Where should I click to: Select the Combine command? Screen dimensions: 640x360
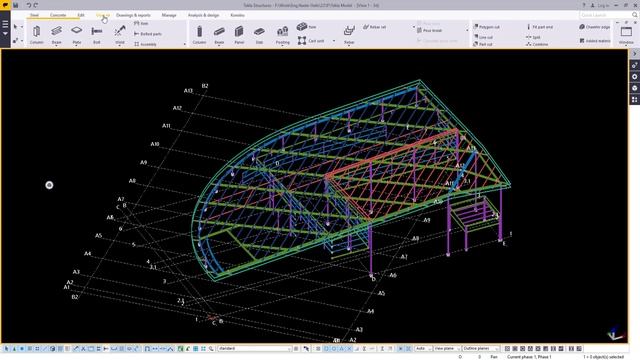pos(537,44)
